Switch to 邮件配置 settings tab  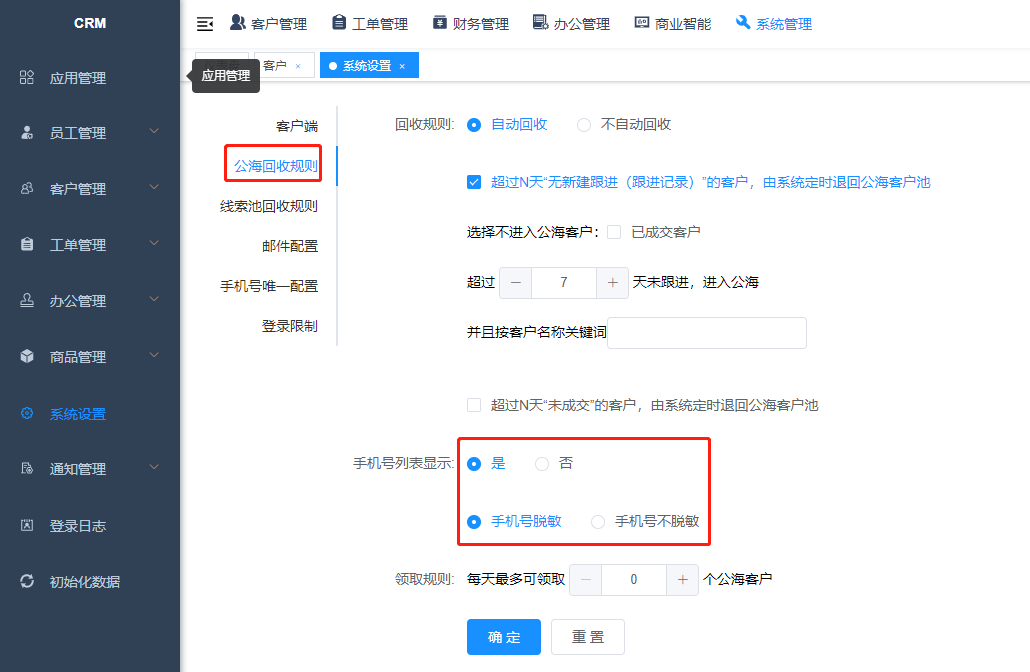[x=289, y=246]
